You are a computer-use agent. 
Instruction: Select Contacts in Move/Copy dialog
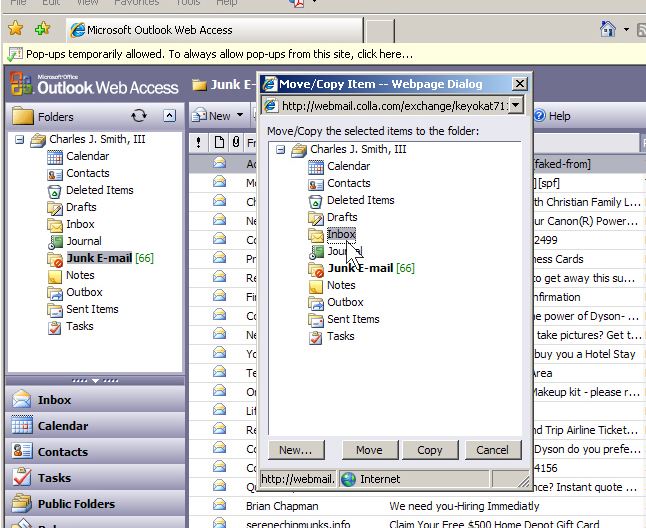coord(349,183)
